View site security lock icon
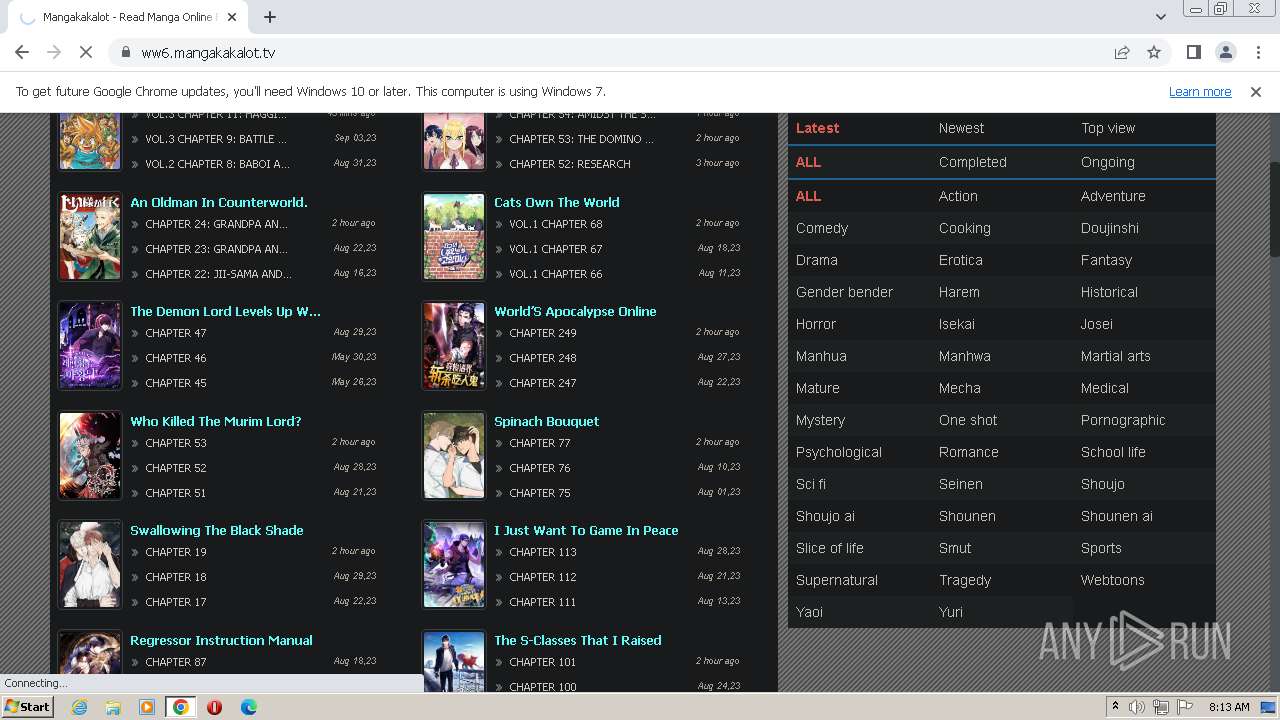The image size is (1280, 720). tap(125, 52)
